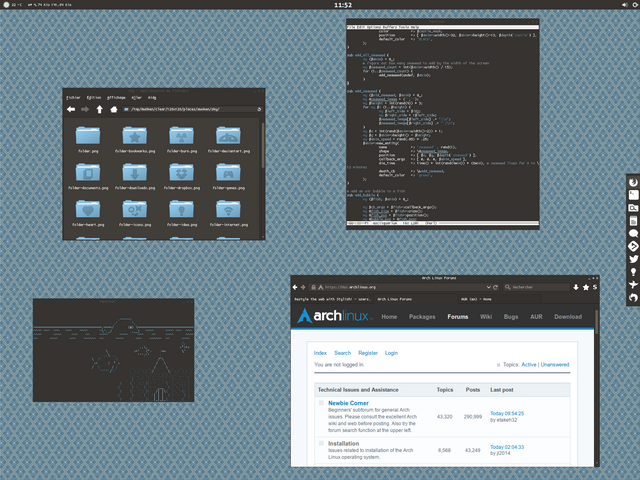Viewport: 640px width, 480px height.
Task: Click the Firefox page vertical scrollbar
Action: click(596, 322)
